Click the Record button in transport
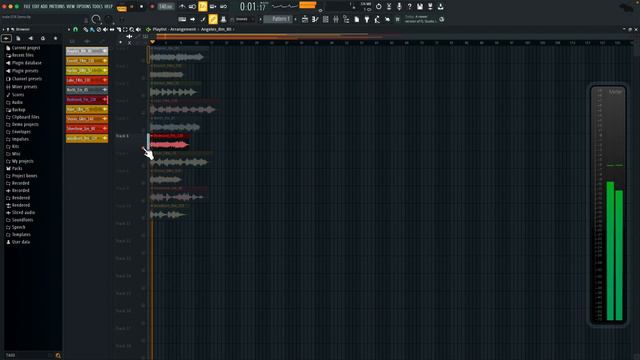 (152, 7)
